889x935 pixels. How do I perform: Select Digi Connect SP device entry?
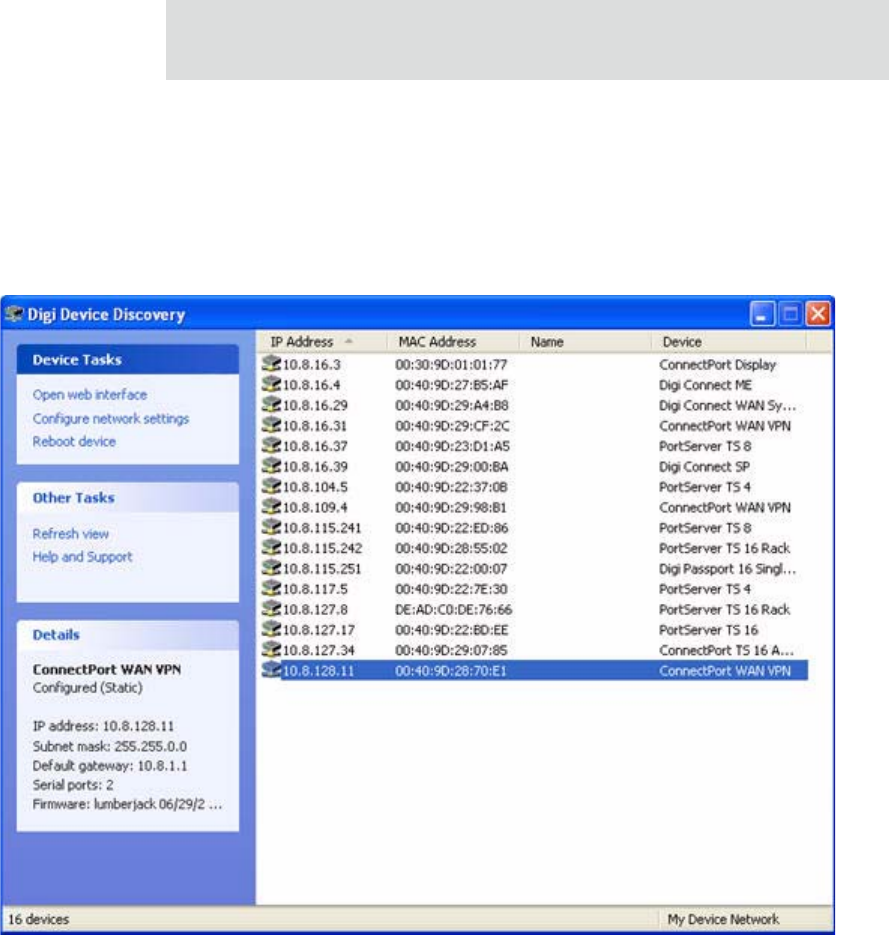pyautogui.click(x=705, y=467)
